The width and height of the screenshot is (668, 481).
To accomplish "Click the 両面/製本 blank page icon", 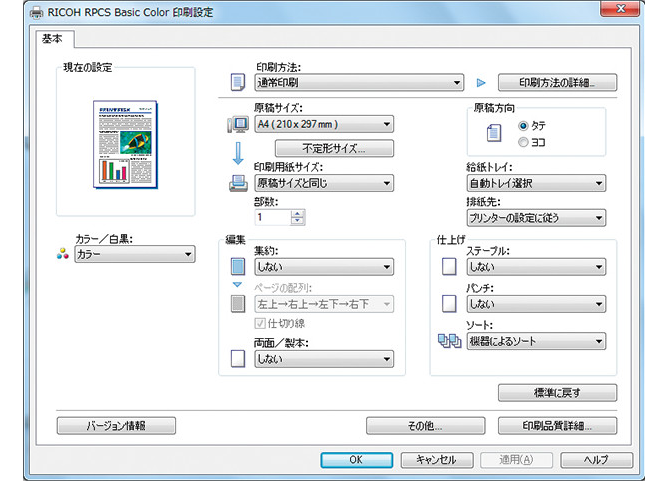I will [x=238, y=359].
